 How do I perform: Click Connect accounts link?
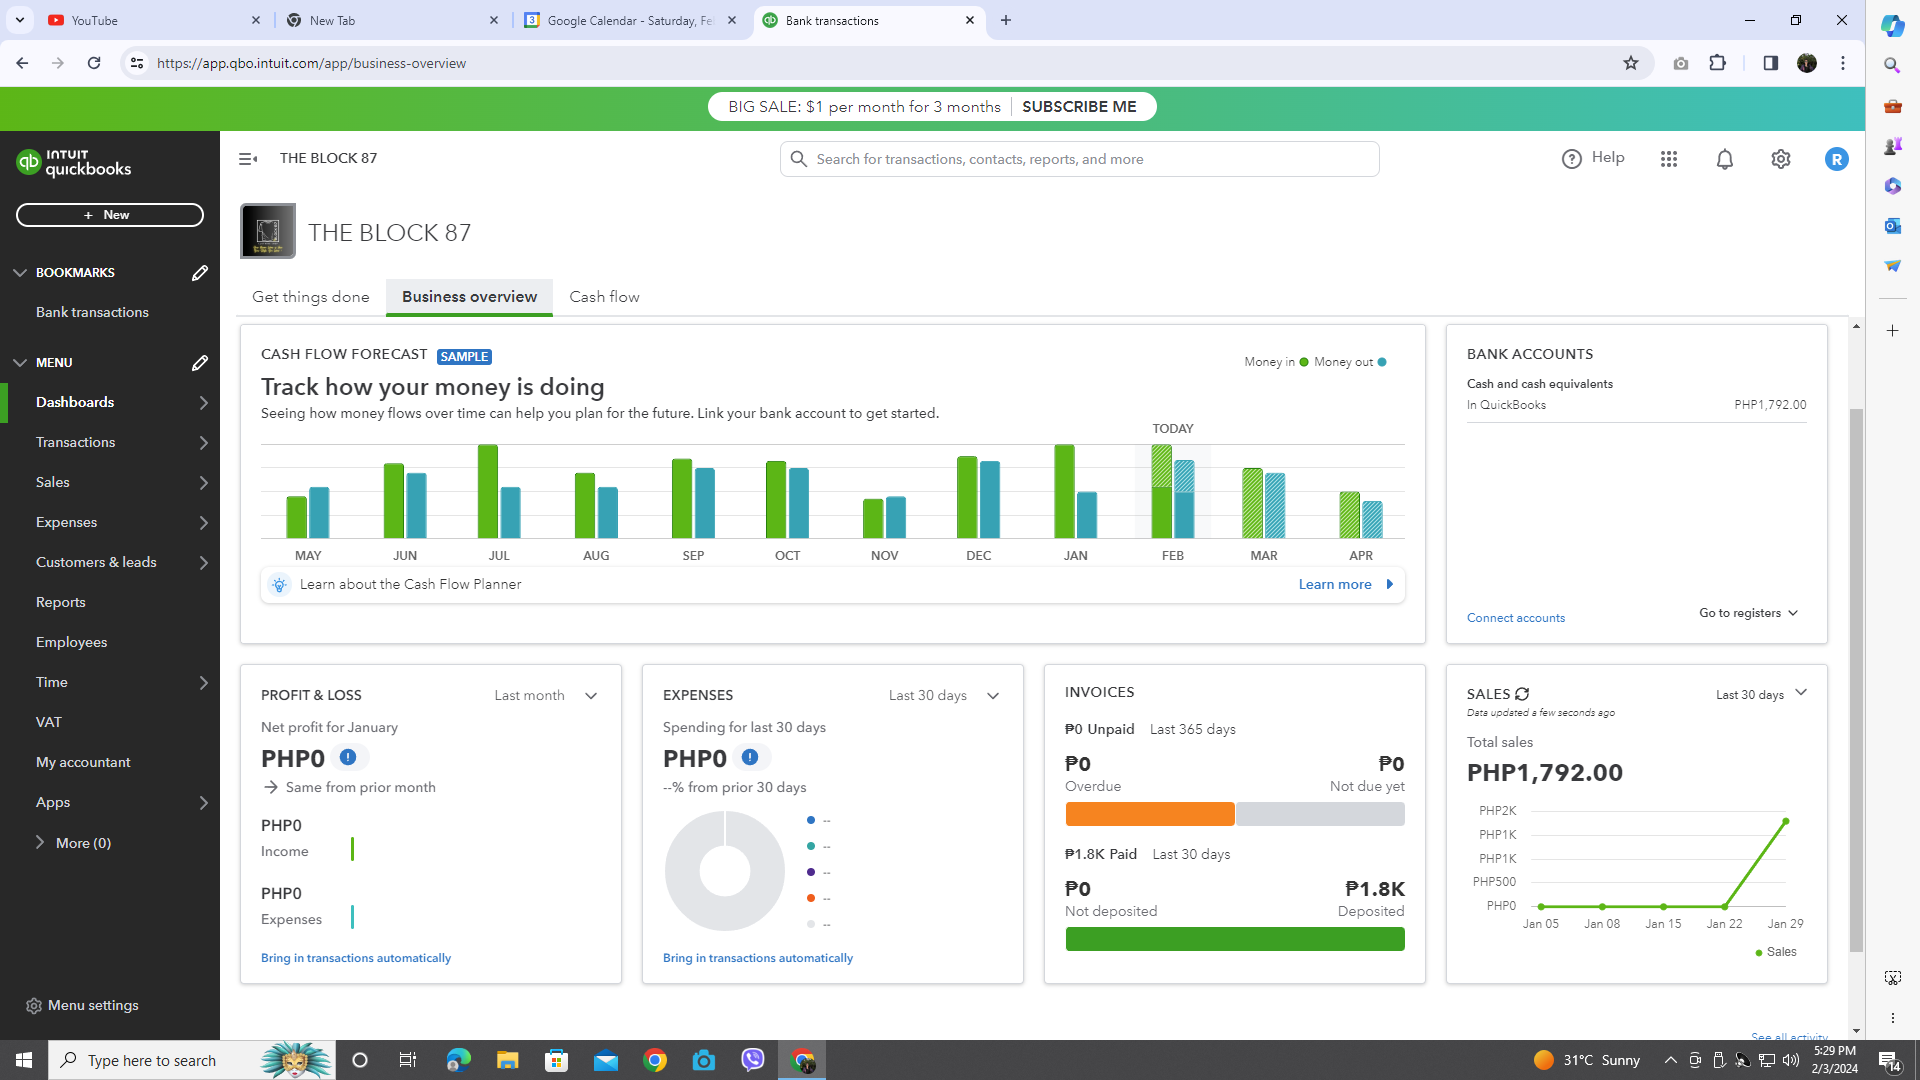(x=1515, y=618)
